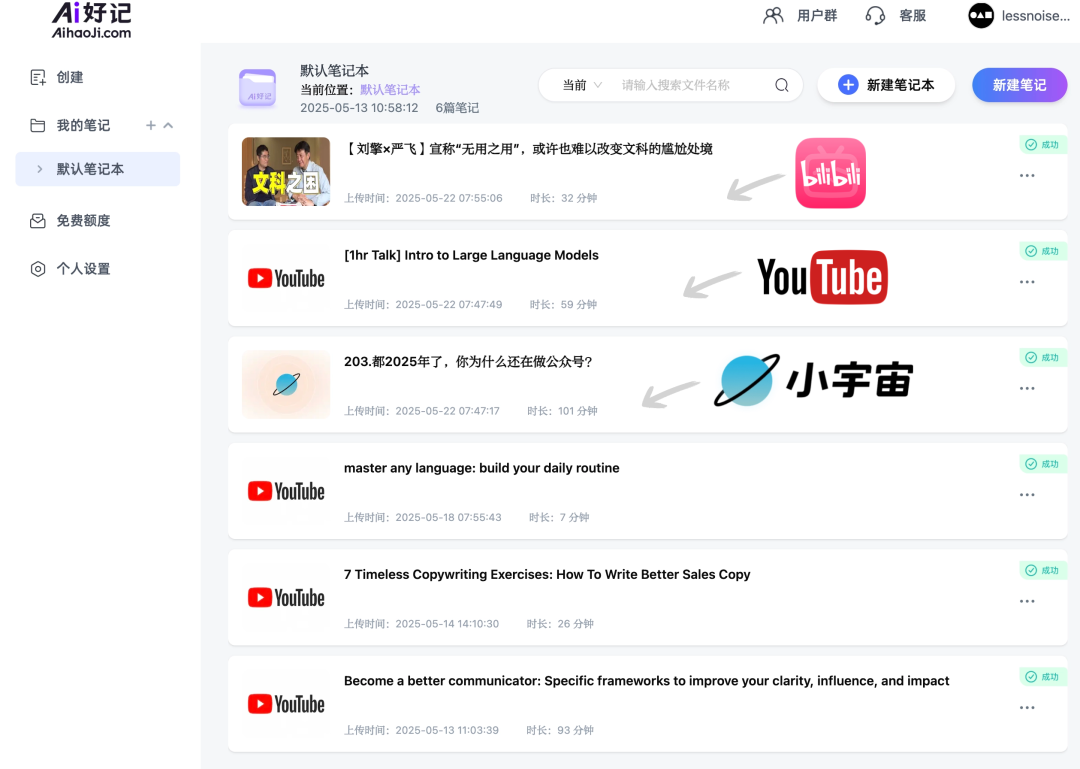Open the 用户群 label in top bar
This screenshot has height=769, width=1080.
(817, 16)
